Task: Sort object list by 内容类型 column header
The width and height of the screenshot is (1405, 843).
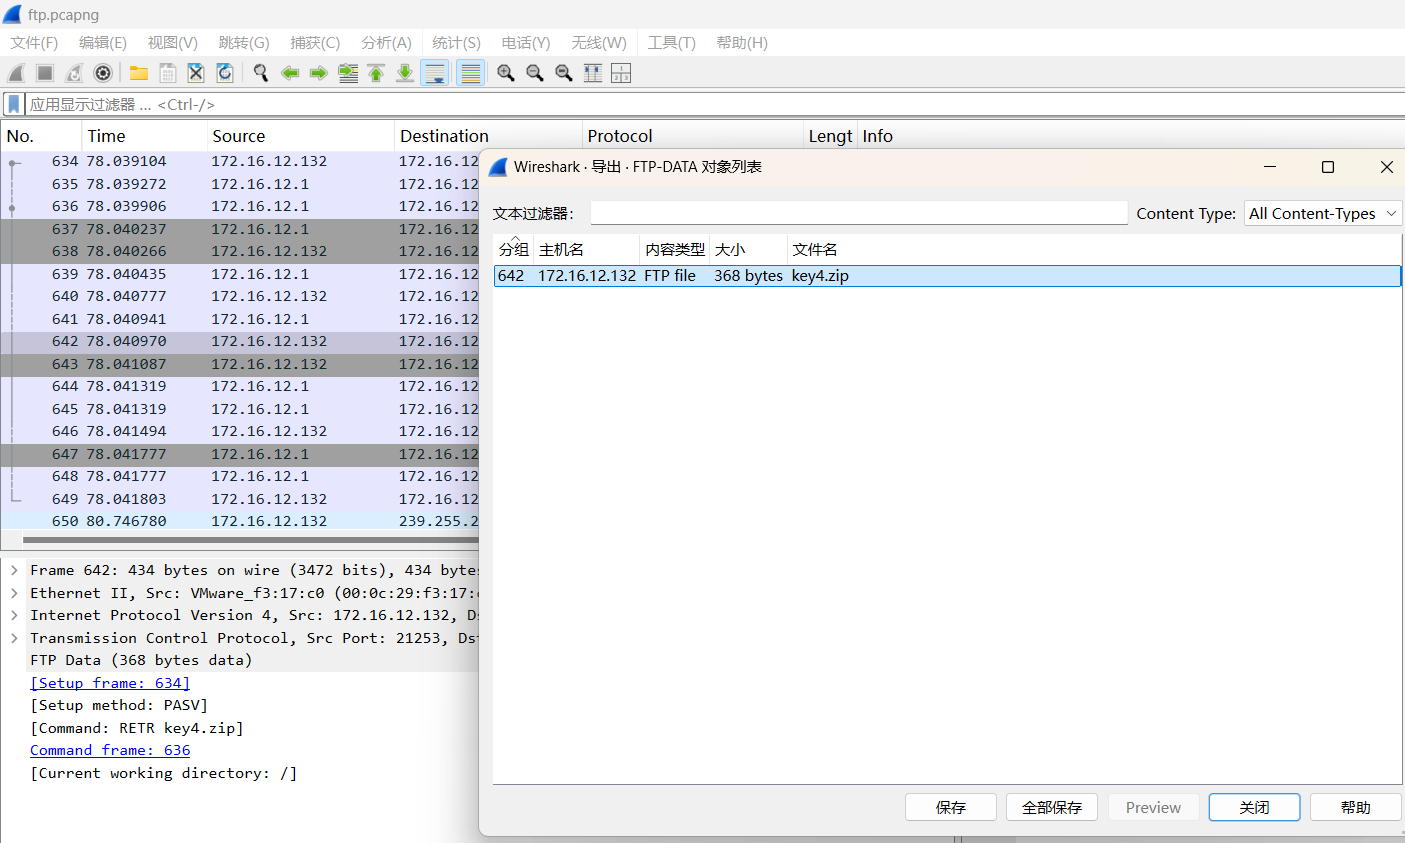Action: [675, 249]
